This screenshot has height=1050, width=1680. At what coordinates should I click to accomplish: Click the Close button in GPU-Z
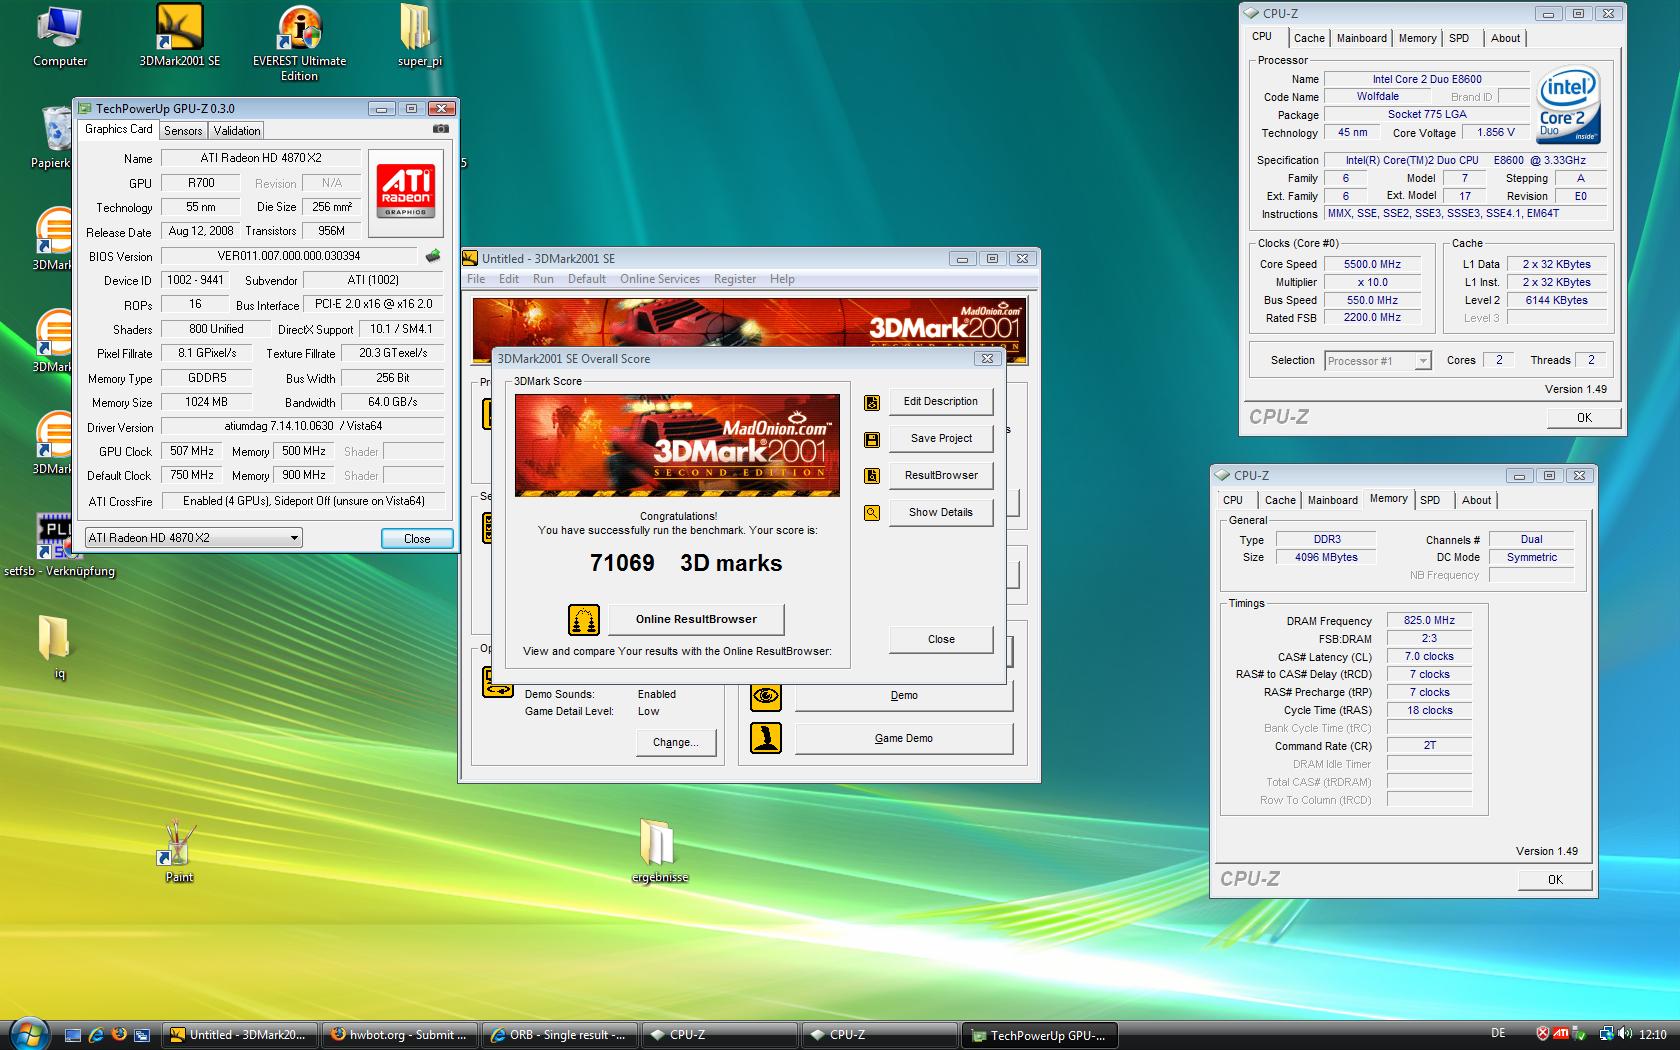417,539
